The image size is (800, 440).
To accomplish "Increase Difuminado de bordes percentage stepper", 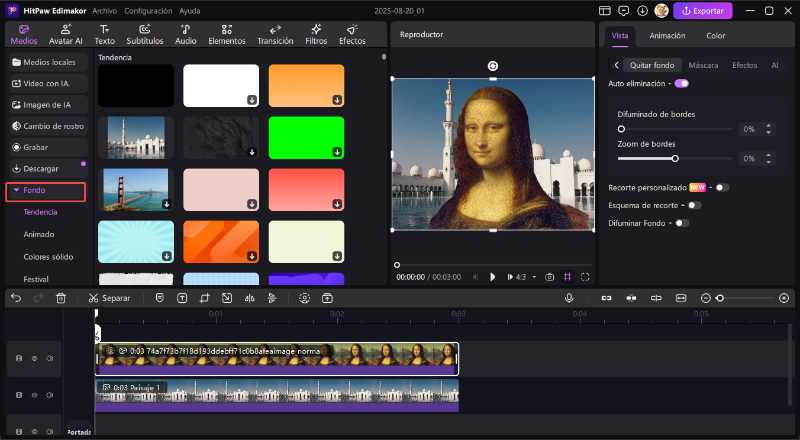I will pyautogui.click(x=768, y=126).
